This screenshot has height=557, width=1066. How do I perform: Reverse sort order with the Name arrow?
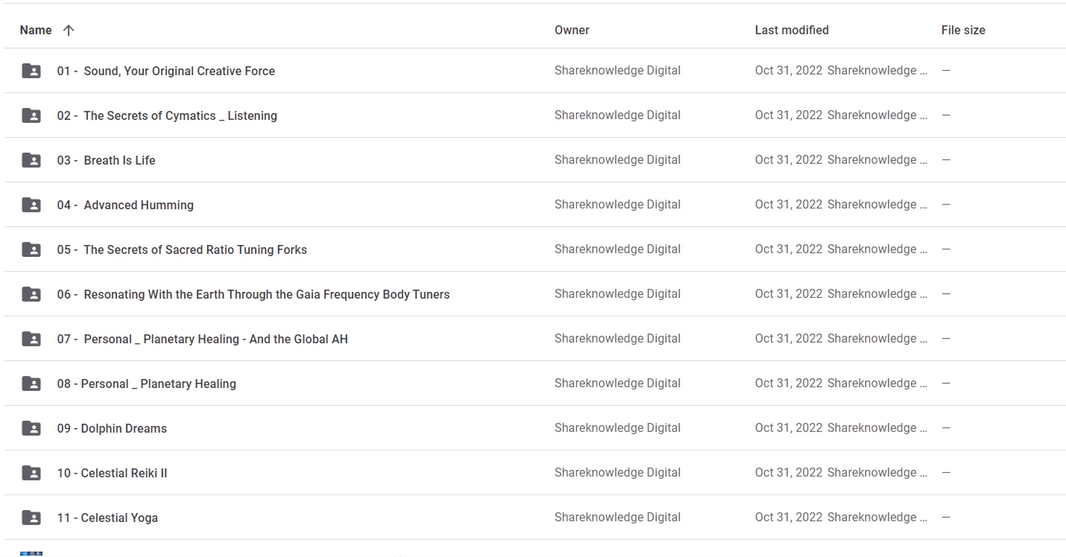[68, 30]
